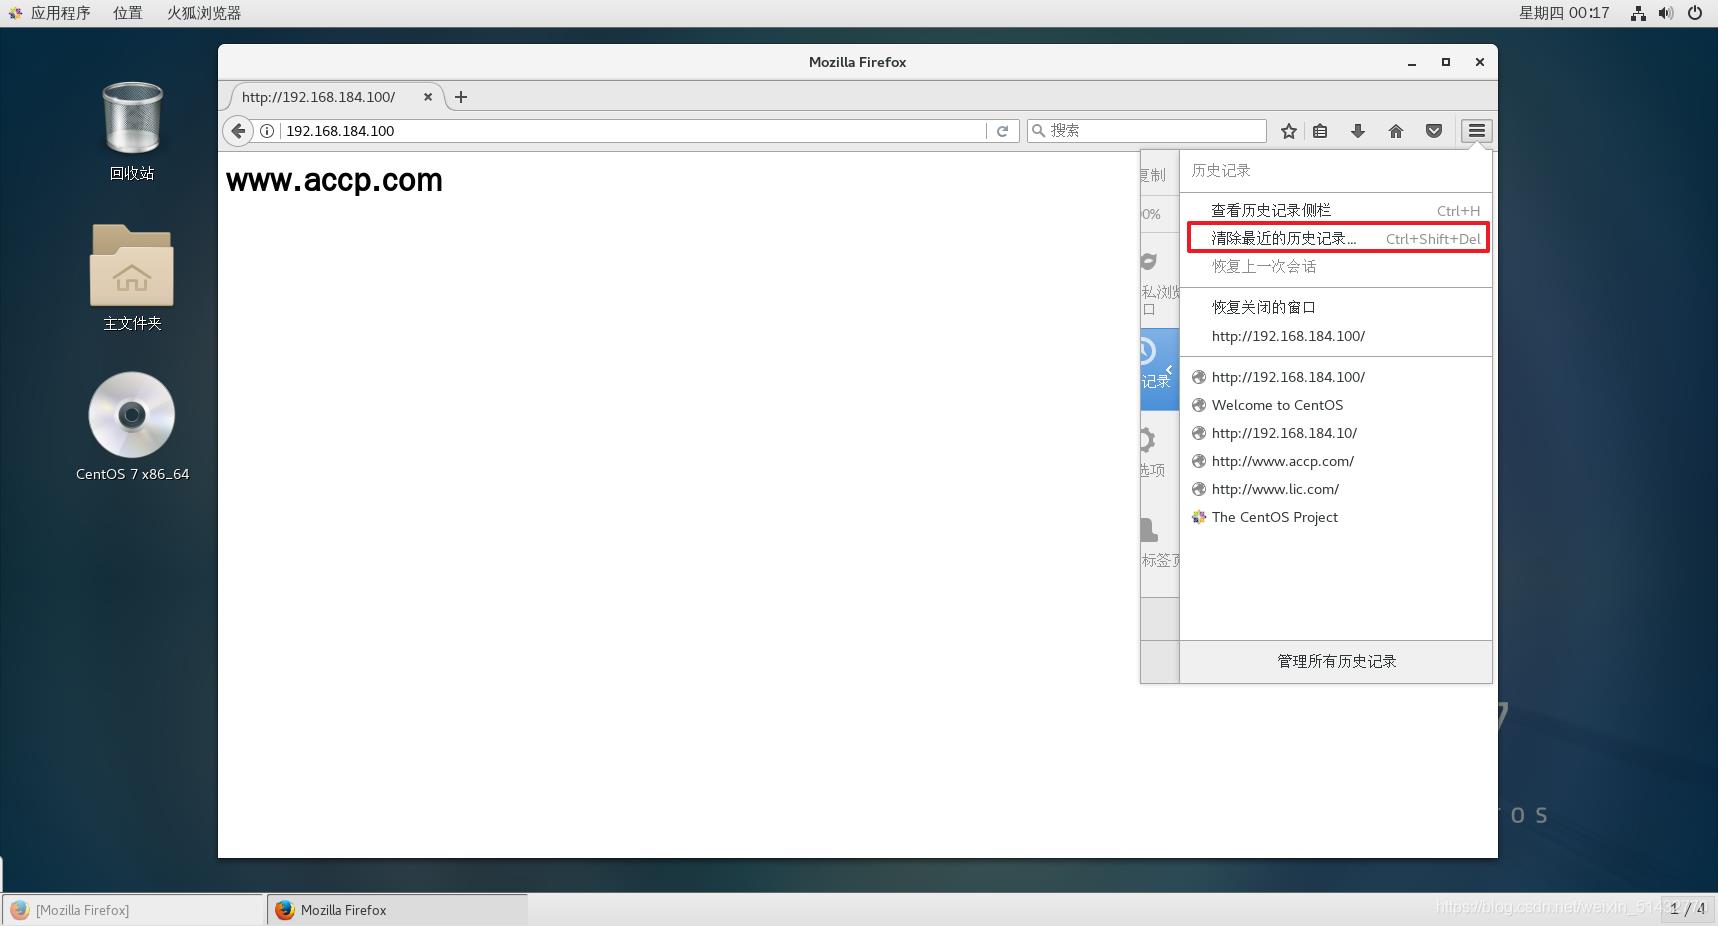Click the workspace switcher 1 / 4
This screenshot has height=926, width=1718.
coord(1688,909)
